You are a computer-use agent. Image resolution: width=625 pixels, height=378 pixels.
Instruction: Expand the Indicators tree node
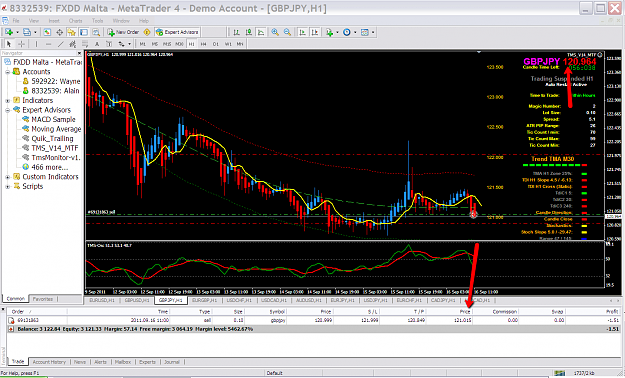(x=8, y=100)
